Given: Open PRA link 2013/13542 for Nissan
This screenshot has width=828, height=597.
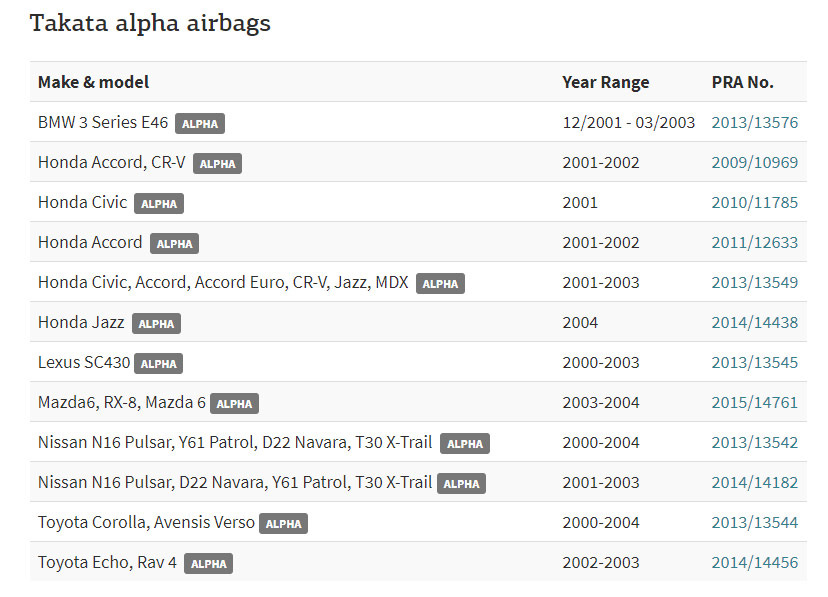Looking at the screenshot, I should (x=755, y=443).
